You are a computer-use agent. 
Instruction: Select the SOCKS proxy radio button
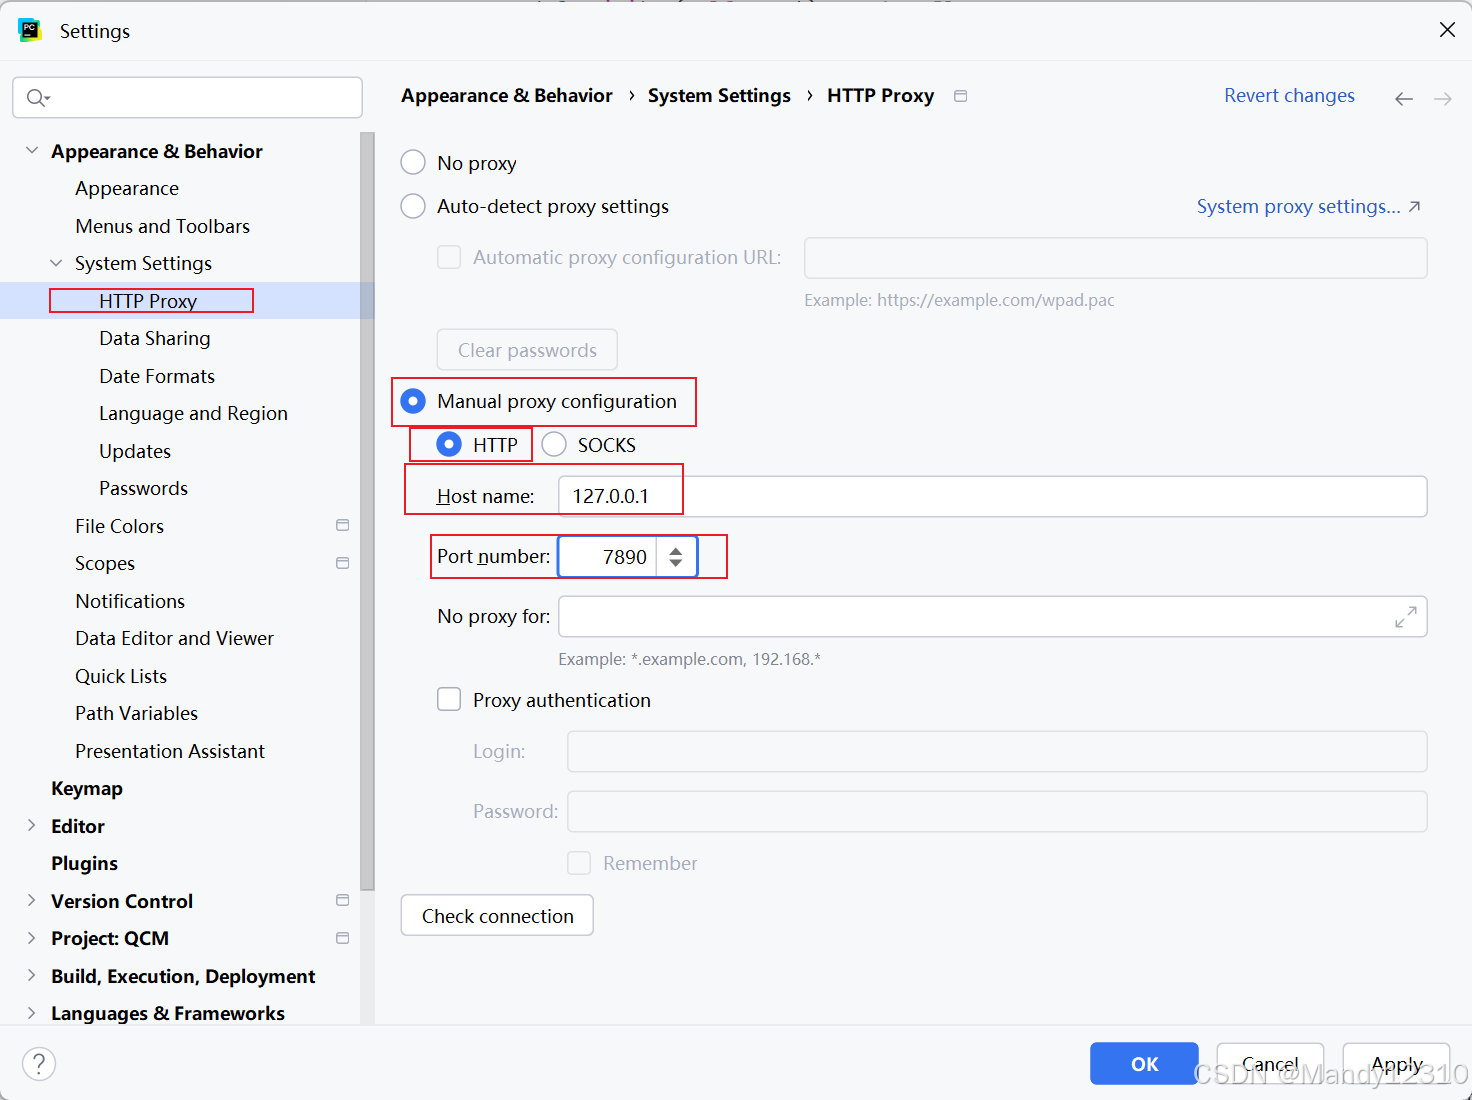click(x=553, y=444)
